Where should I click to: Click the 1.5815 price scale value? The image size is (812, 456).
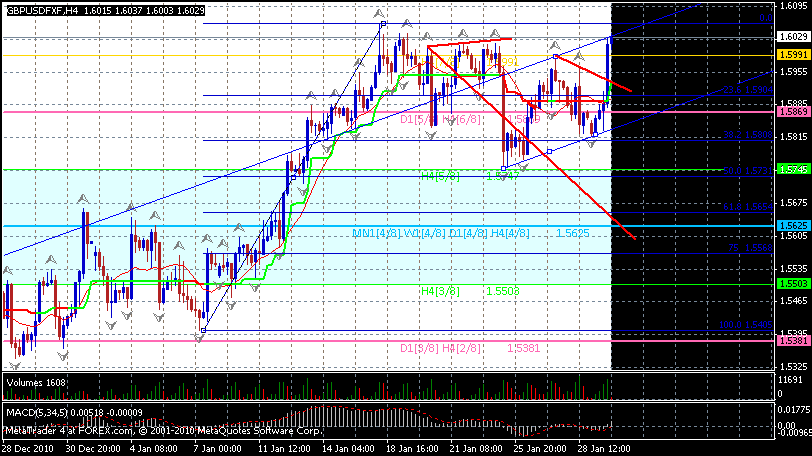click(x=794, y=137)
